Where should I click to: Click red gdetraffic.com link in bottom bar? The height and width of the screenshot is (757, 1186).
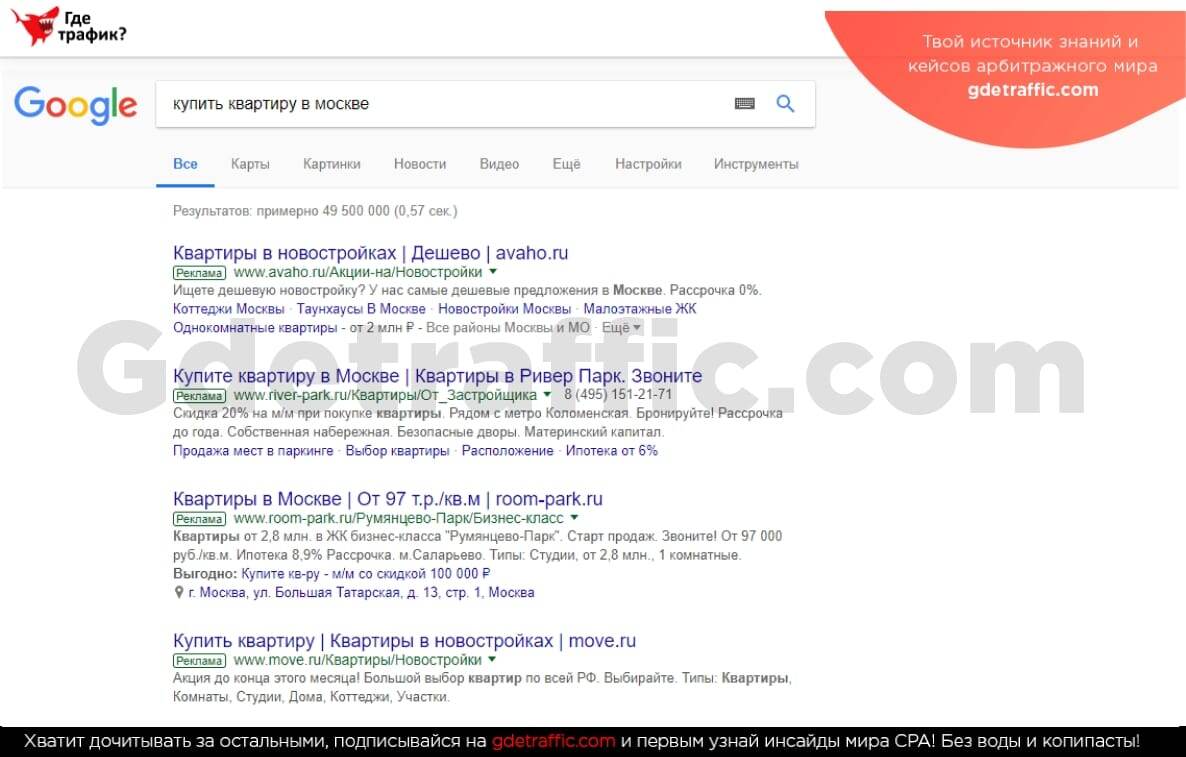(x=554, y=741)
